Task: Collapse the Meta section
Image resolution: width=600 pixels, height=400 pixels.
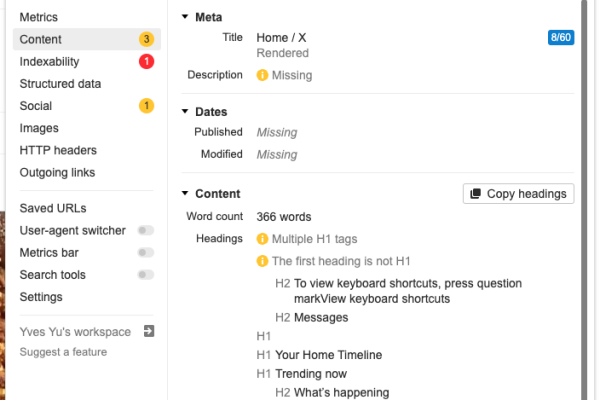Action: tap(185, 17)
